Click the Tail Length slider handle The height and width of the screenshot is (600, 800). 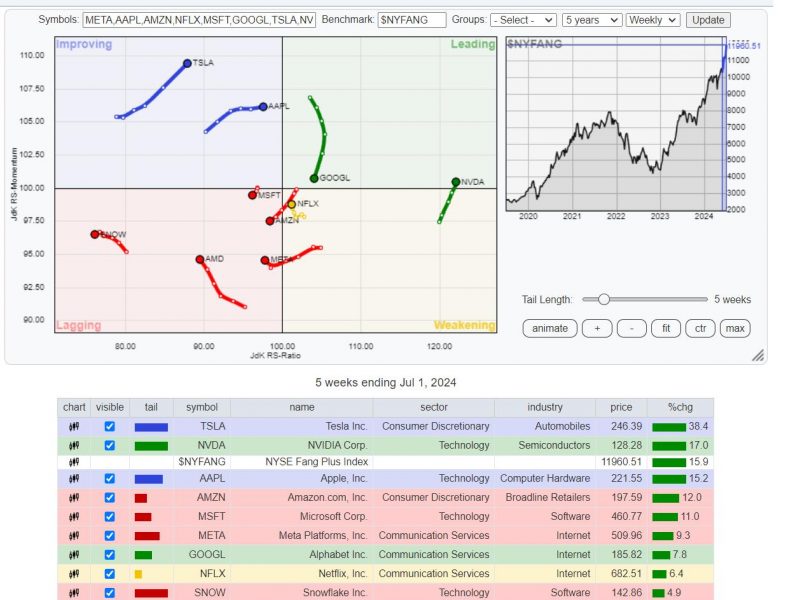point(604,299)
